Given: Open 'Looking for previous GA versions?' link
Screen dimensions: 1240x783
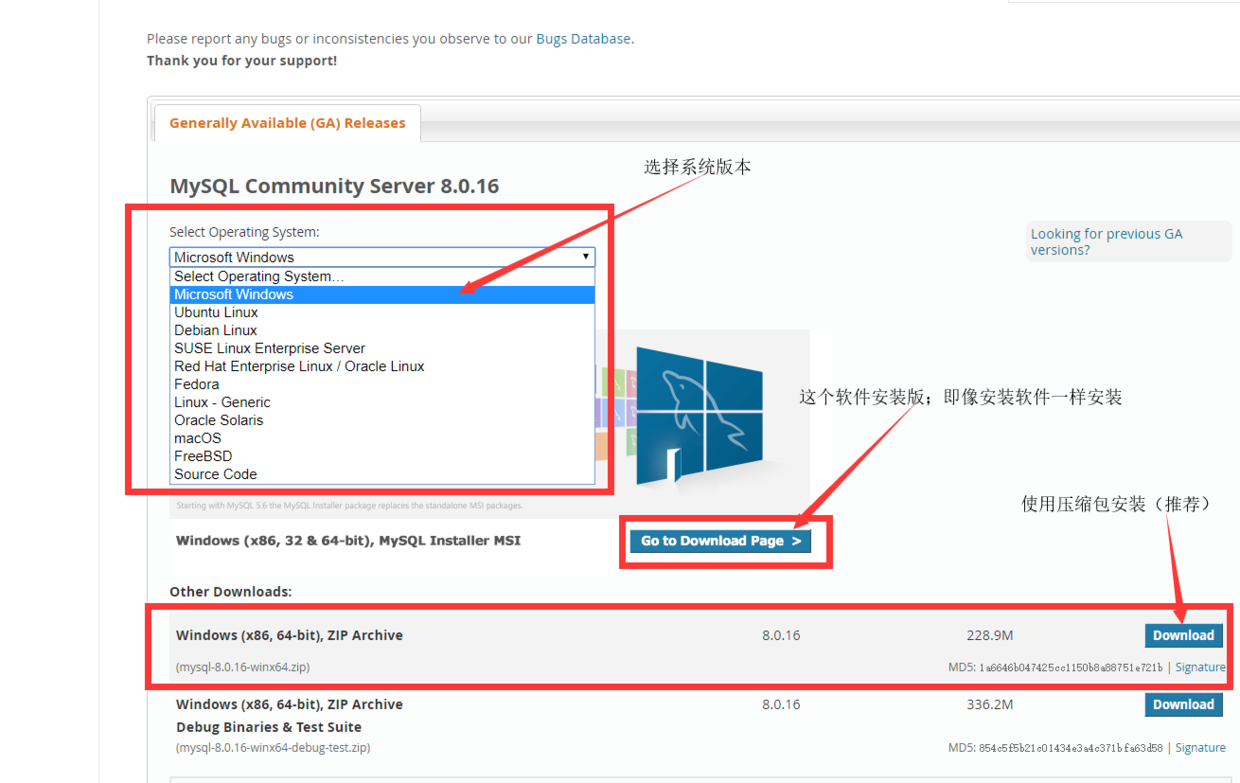Looking at the screenshot, I should [1106, 241].
